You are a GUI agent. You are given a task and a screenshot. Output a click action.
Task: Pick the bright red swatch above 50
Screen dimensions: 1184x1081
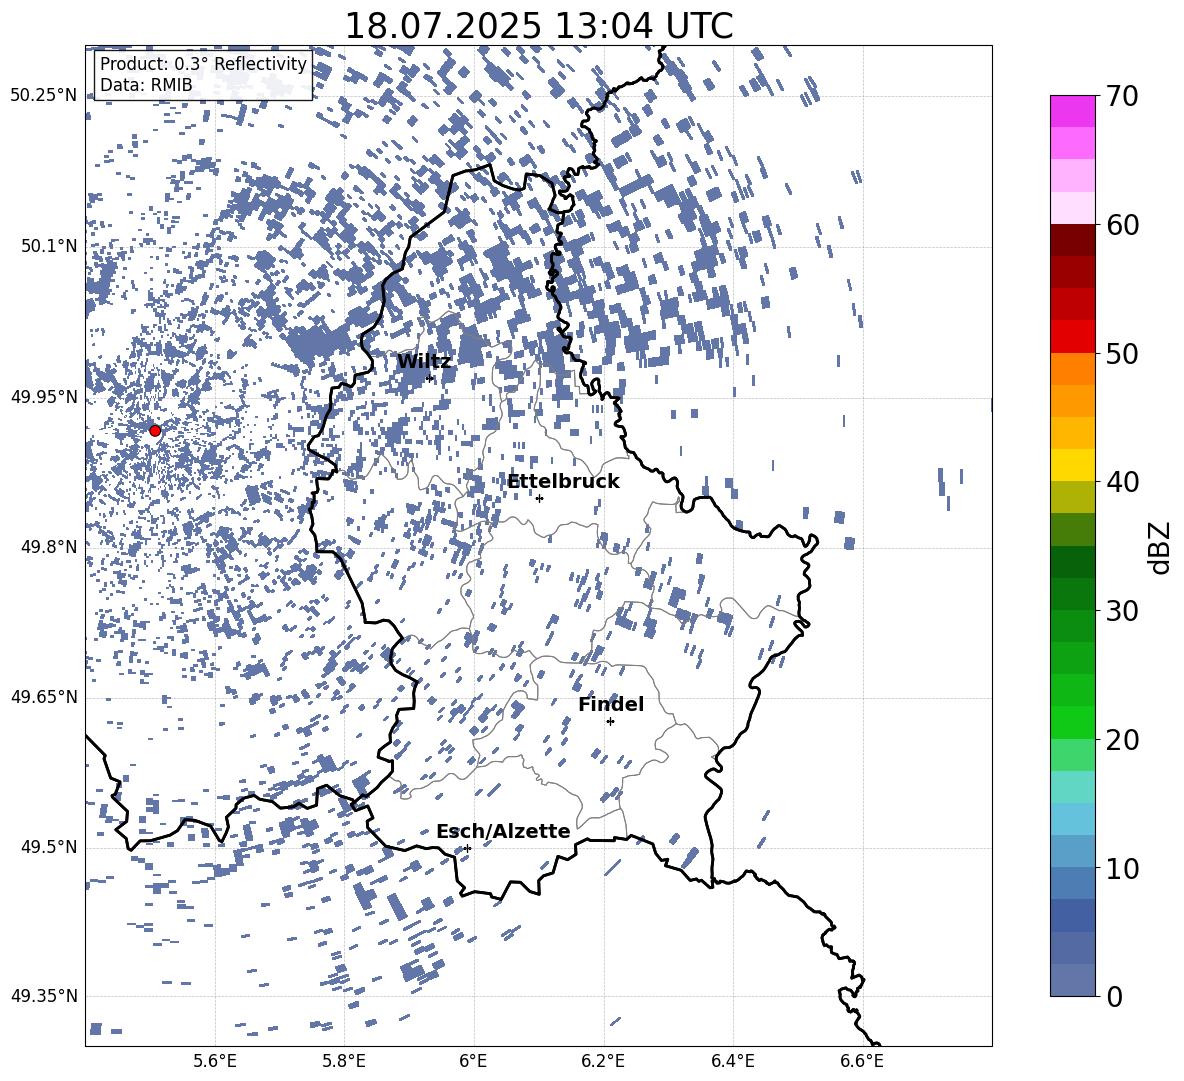pyautogui.click(x=1073, y=337)
